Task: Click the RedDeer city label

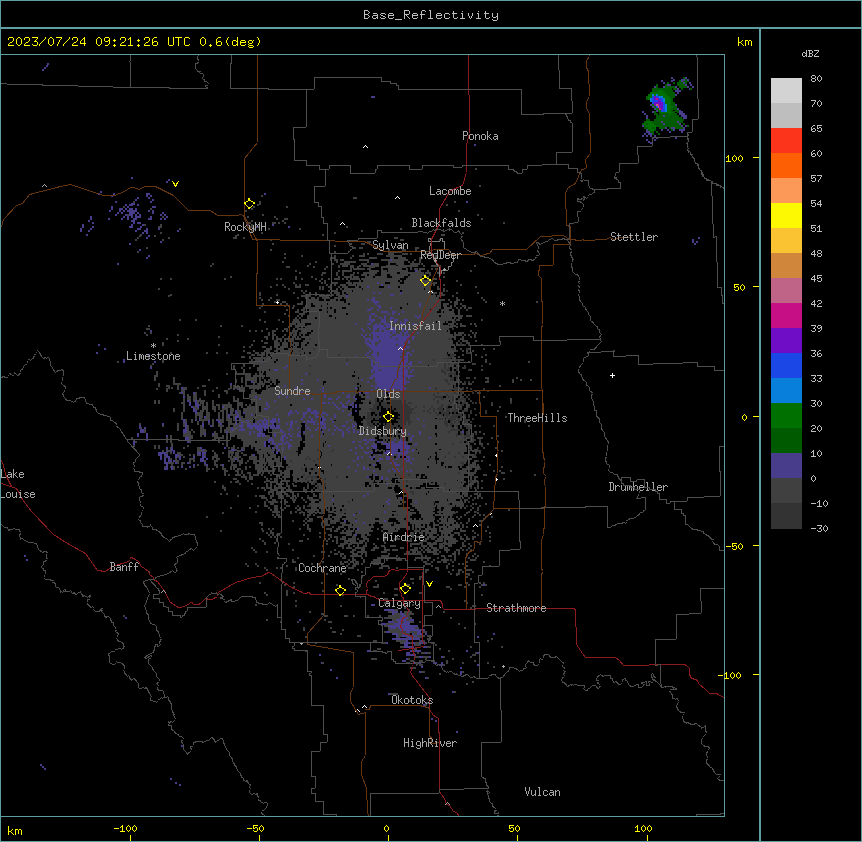Action: pos(440,255)
